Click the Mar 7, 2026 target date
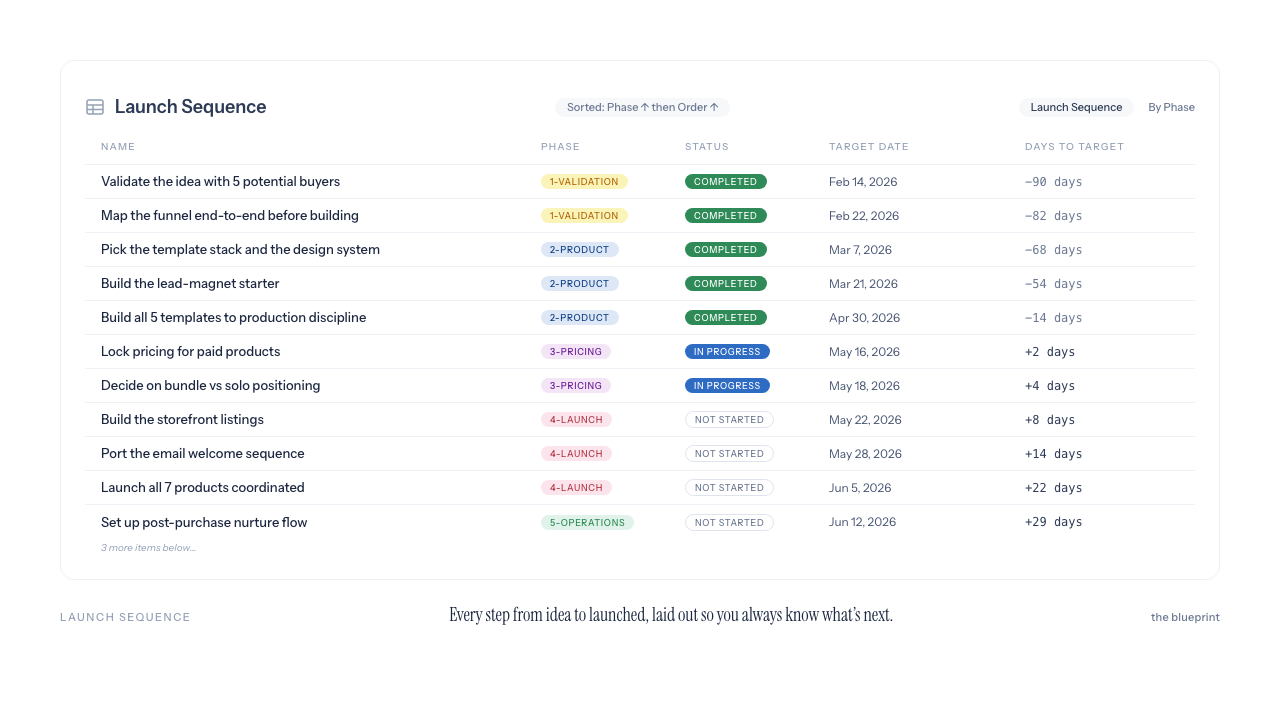This screenshot has width=1280, height=720. pyautogui.click(x=860, y=250)
